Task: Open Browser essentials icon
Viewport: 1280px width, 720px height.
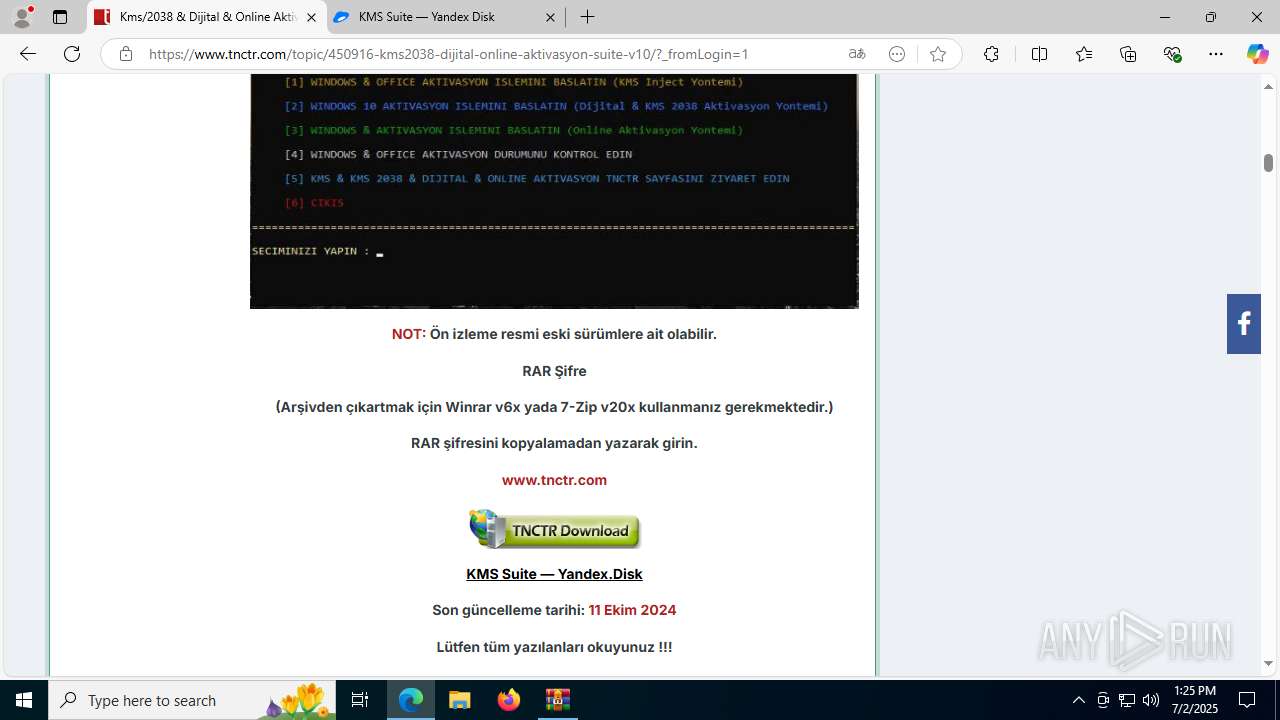Action: [1173, 54]
